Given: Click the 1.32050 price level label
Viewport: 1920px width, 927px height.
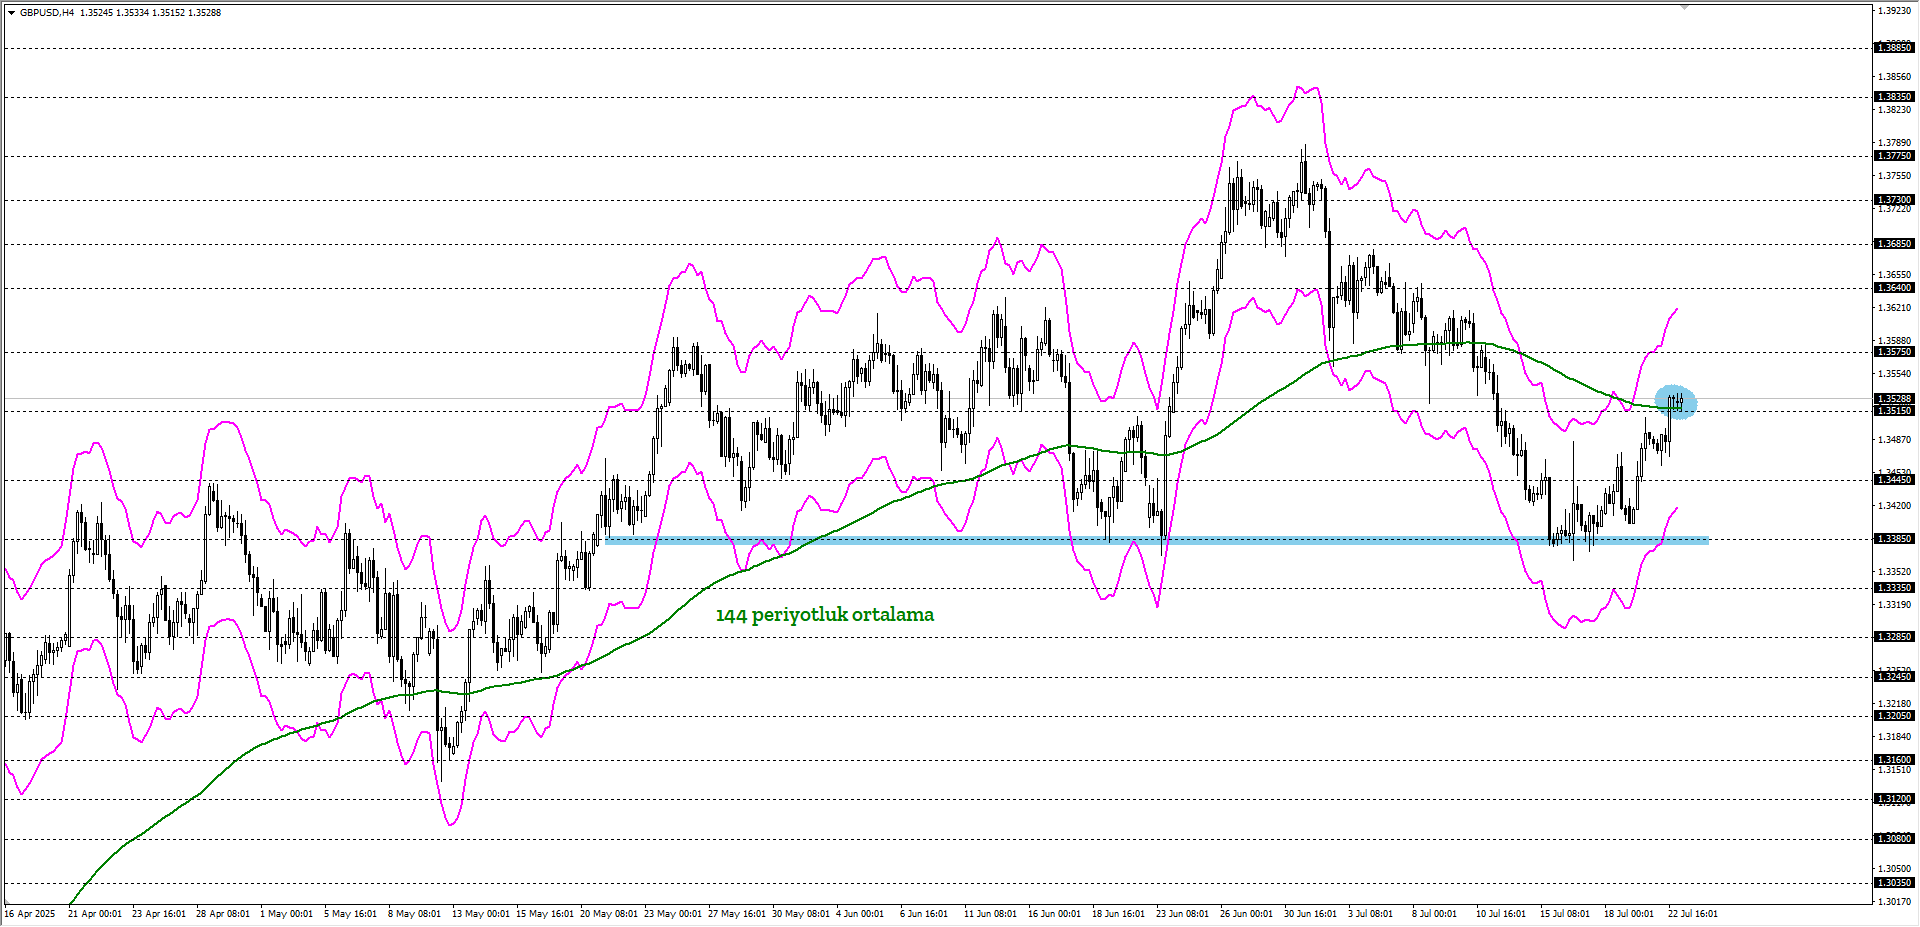Looking at the screenshot, I should pos(1893,716).
